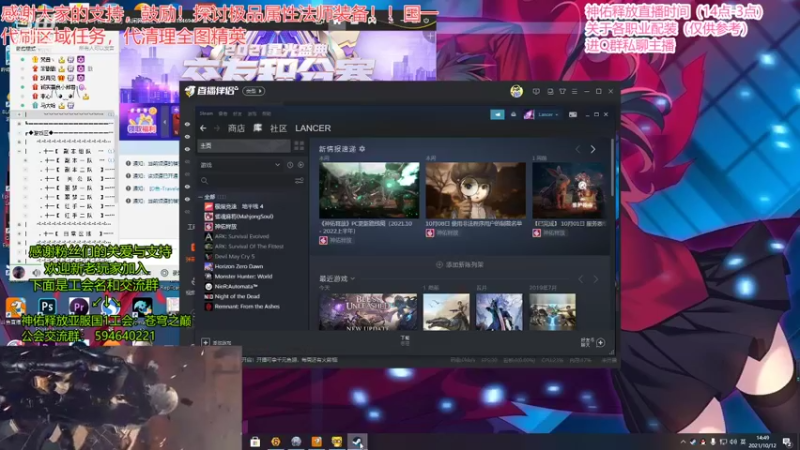Viewport: 800px width, 450px height.
Task: Toggle the topmost eye visibility icon in 直播伴侣
Action: 187,124
